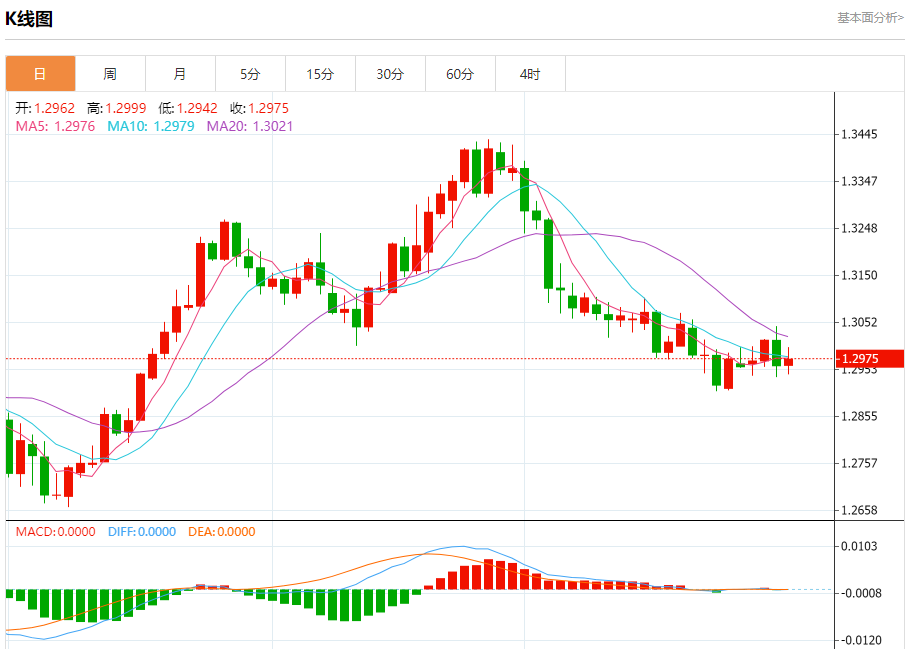Click the MA10 indicator label
This screenshot has height=649, width=908.
(152, 126)
